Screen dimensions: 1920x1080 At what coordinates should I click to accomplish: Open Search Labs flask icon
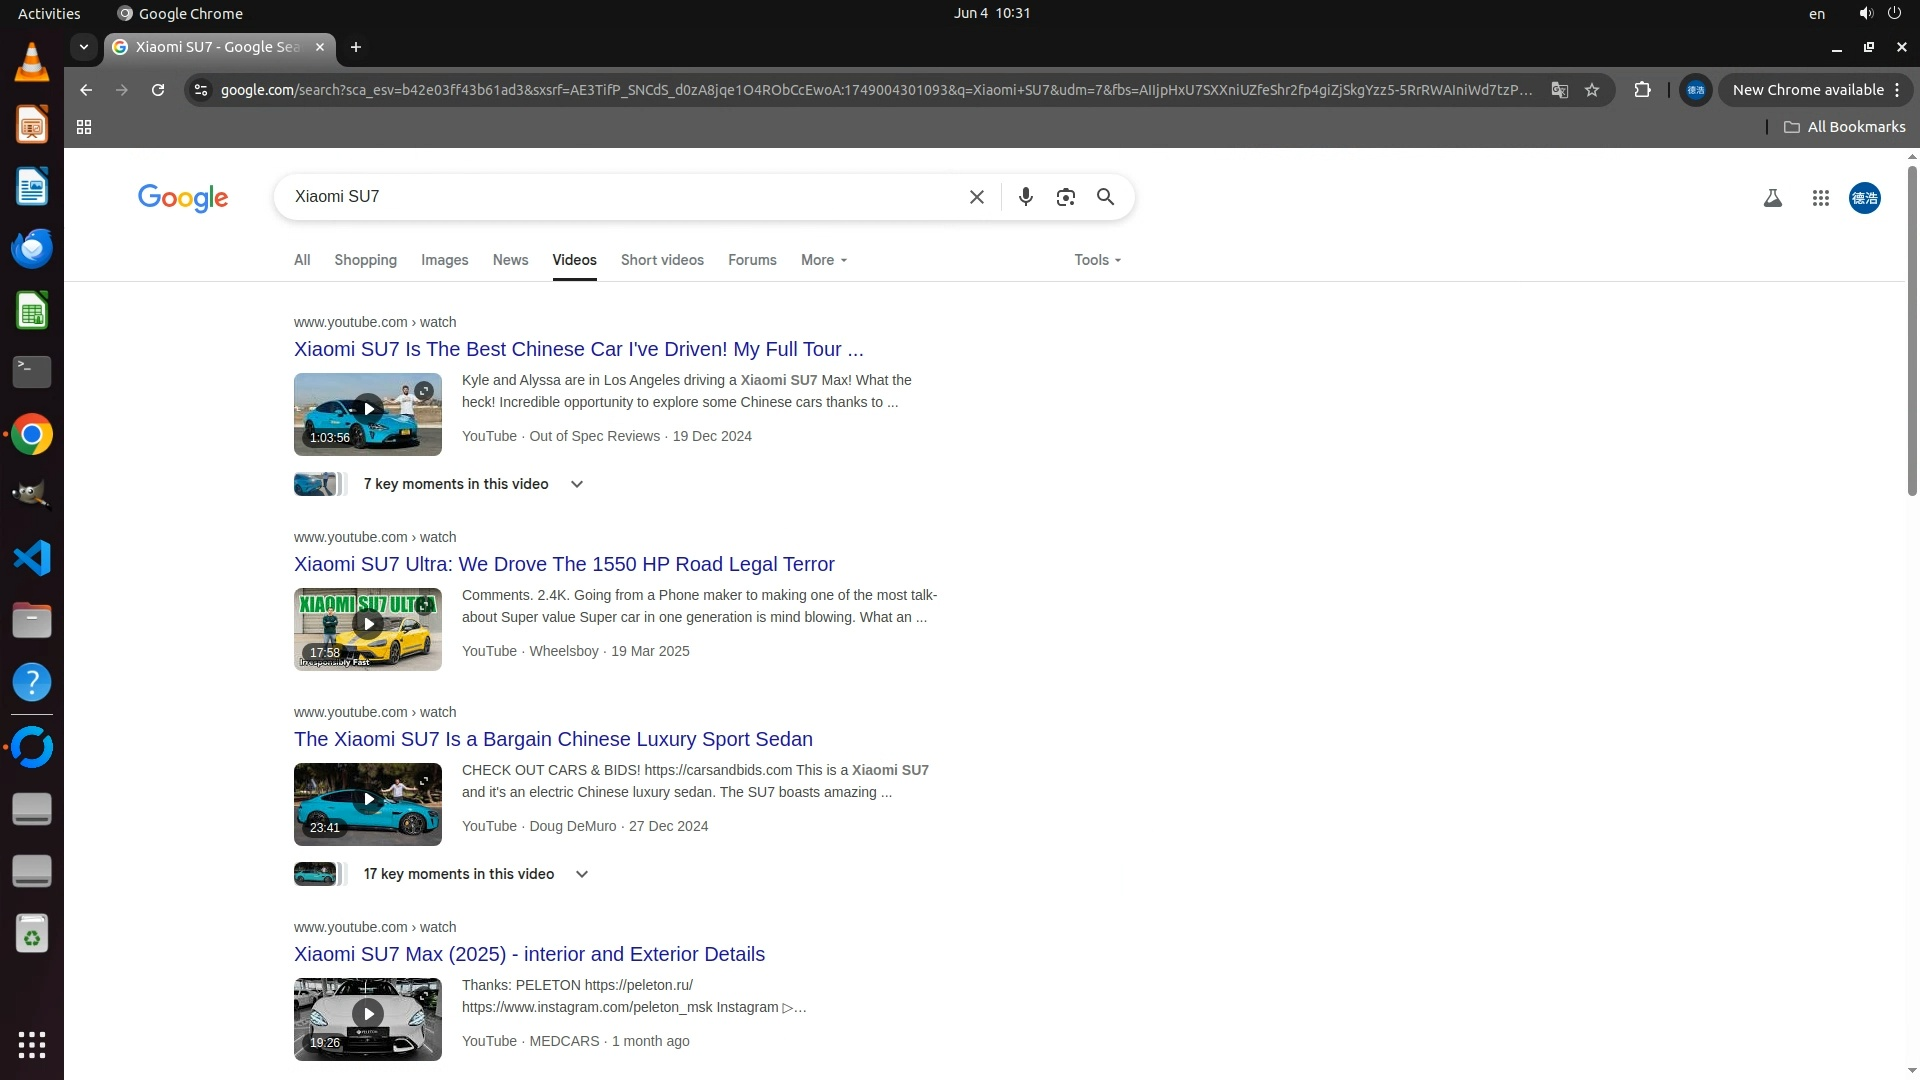1772,198
